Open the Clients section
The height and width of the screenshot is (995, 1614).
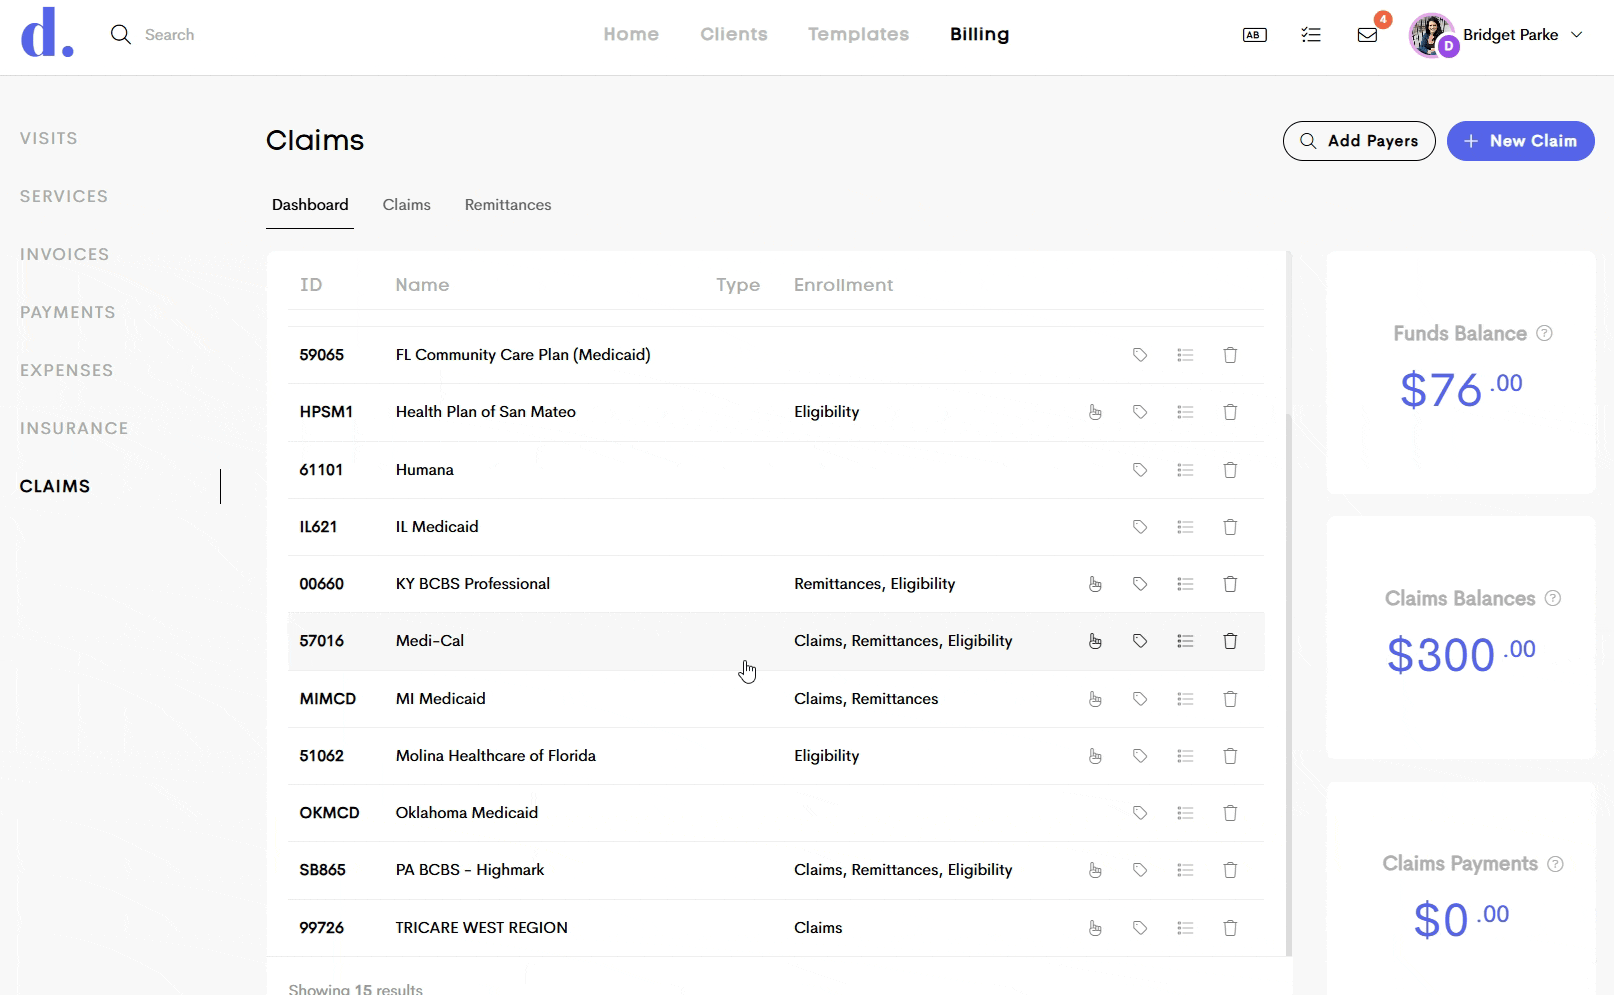734,34
